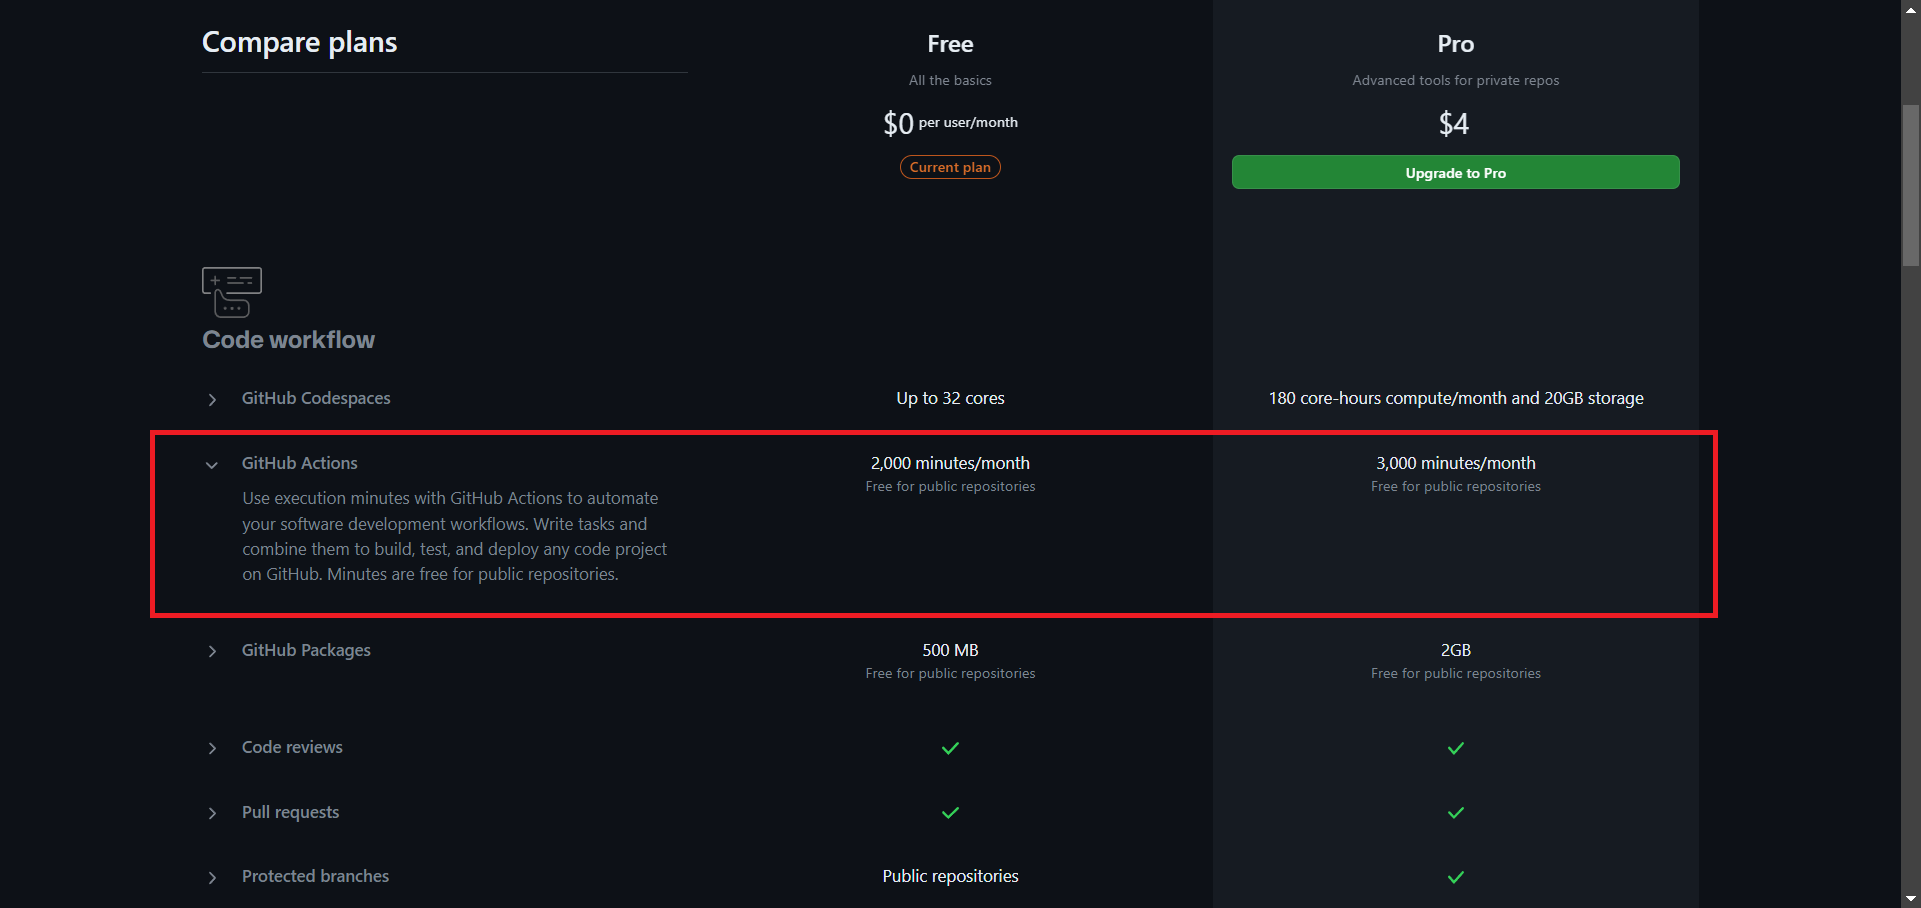Image resolution: width=1921 pixels, height=908 pixels.
Task: Click the Free plan checkmark for Code reviews
Action: 950,748
